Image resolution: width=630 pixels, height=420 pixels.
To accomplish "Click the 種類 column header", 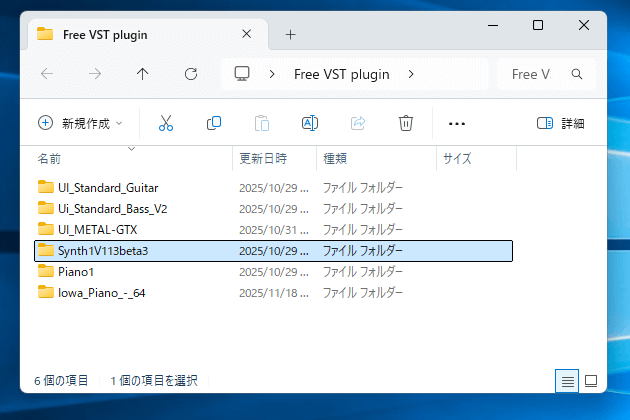I will coord(335,158).
